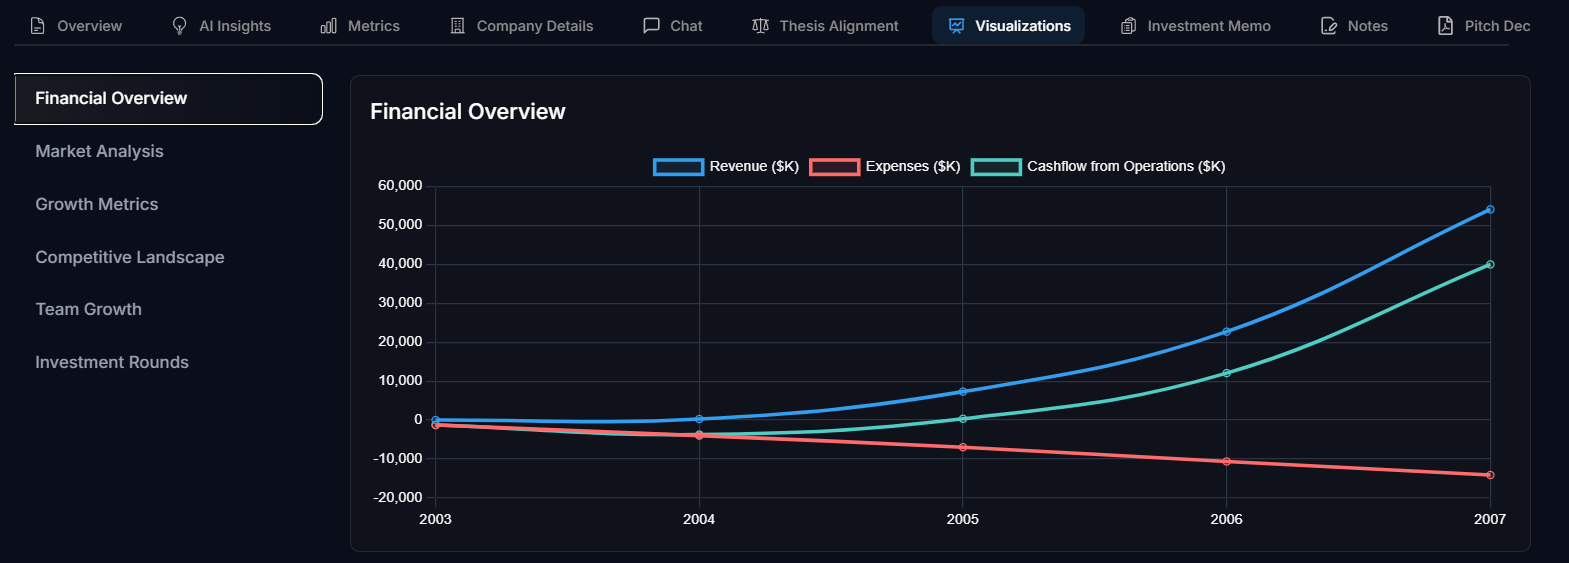Click the Investment Memo icon

pos(1129,26)
